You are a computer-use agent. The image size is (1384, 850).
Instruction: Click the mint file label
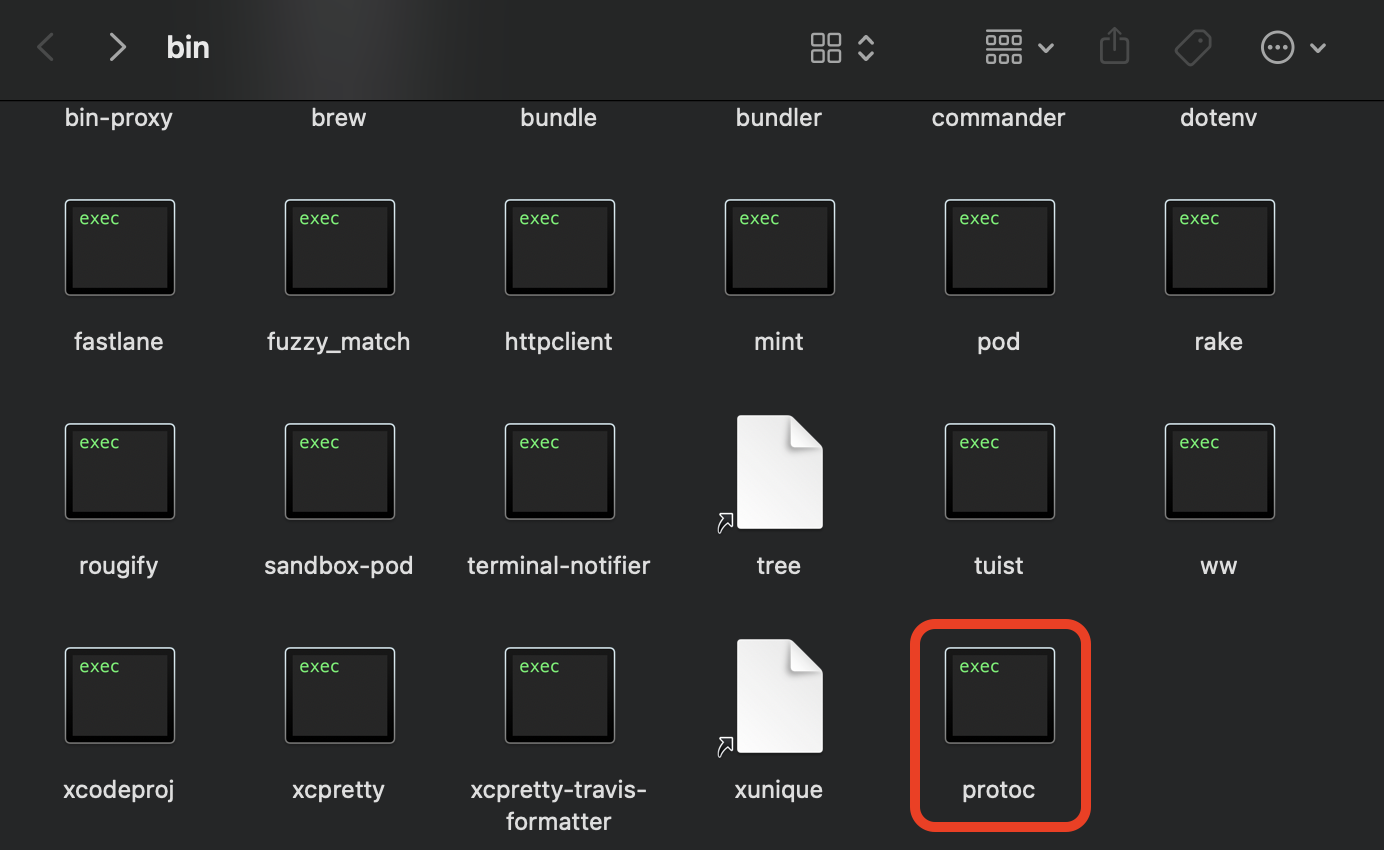click(779, 342)
